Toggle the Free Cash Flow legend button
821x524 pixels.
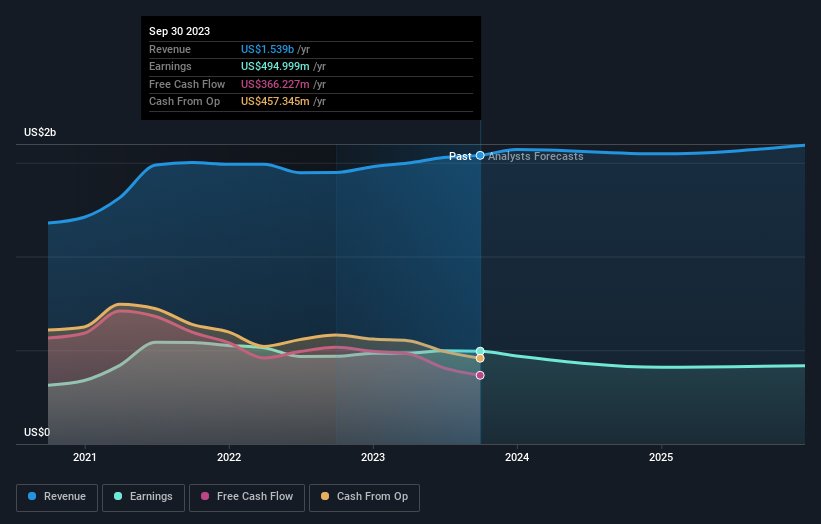tap(247, 497)
